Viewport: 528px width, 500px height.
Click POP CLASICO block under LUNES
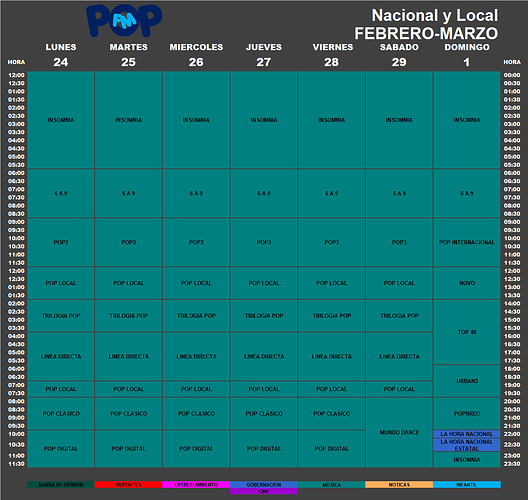[61, 413]
